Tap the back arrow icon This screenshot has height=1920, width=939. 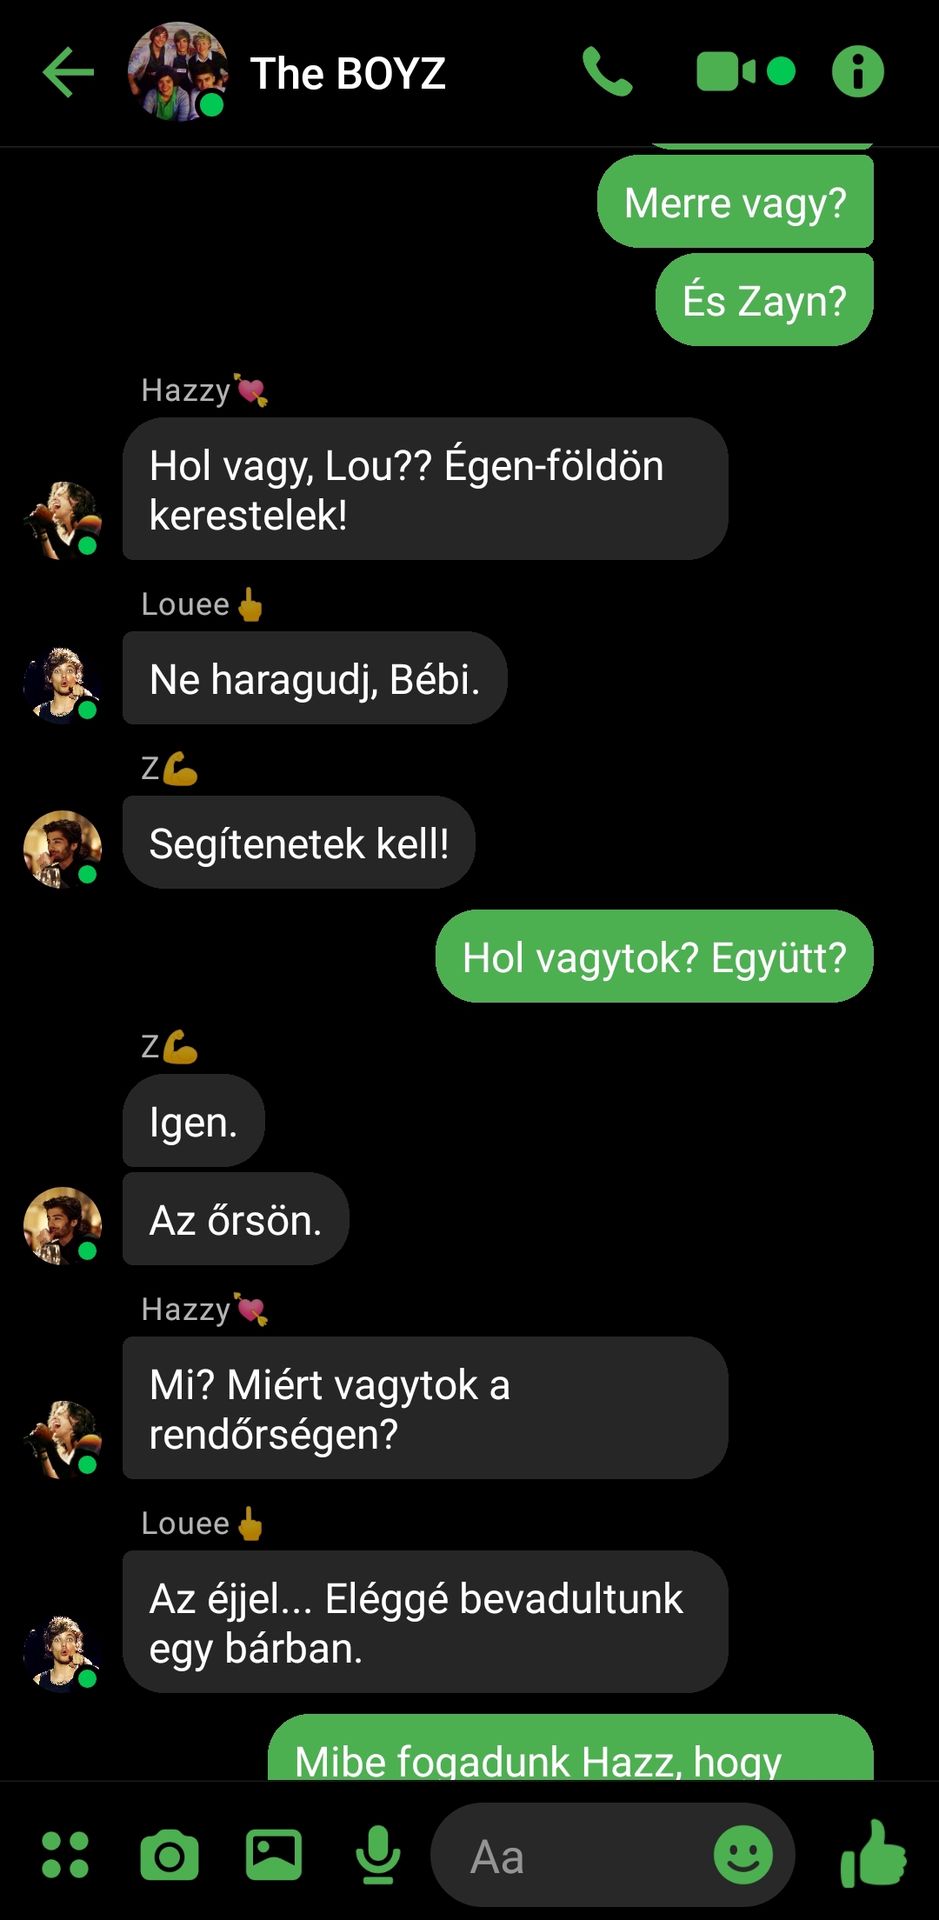coord(68,72)
